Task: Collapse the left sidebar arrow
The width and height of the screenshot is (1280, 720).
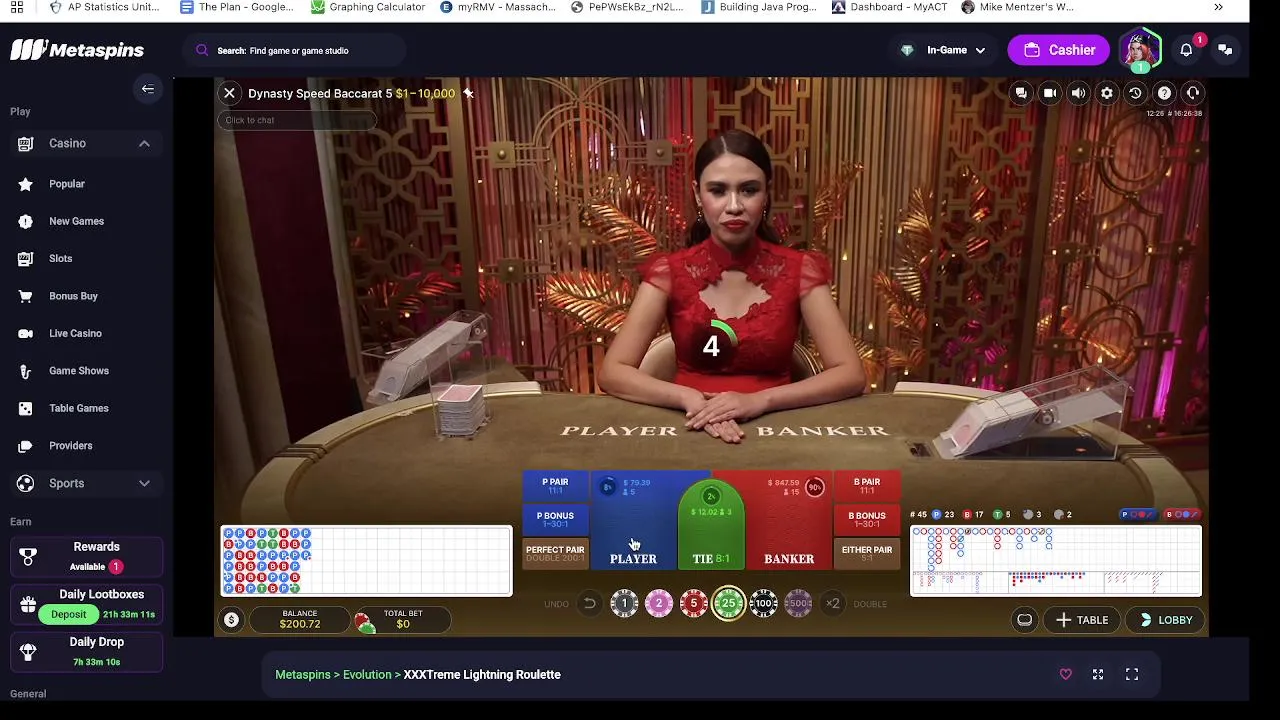Action: point(147,89)
